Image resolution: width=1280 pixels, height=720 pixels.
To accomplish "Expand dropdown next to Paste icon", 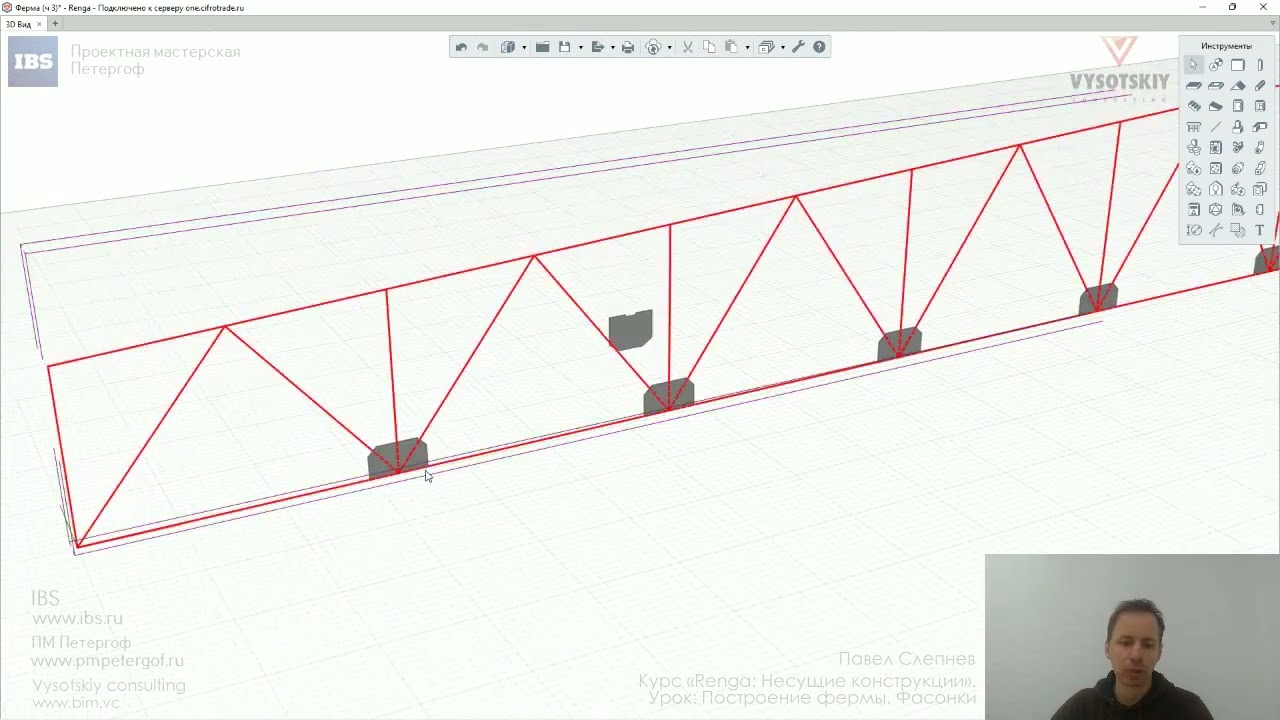I will coord(747,47).
